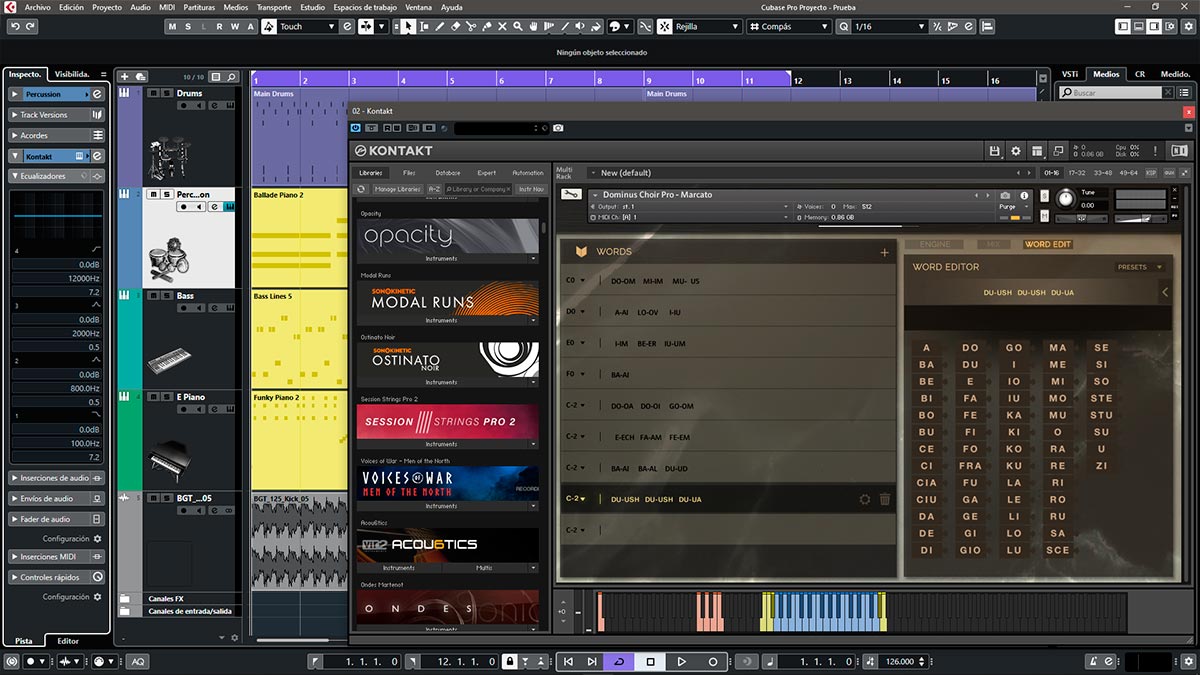The image size is (1200, 675).
Task: Click the Instr Nav button
Action: tap(530, 189)
